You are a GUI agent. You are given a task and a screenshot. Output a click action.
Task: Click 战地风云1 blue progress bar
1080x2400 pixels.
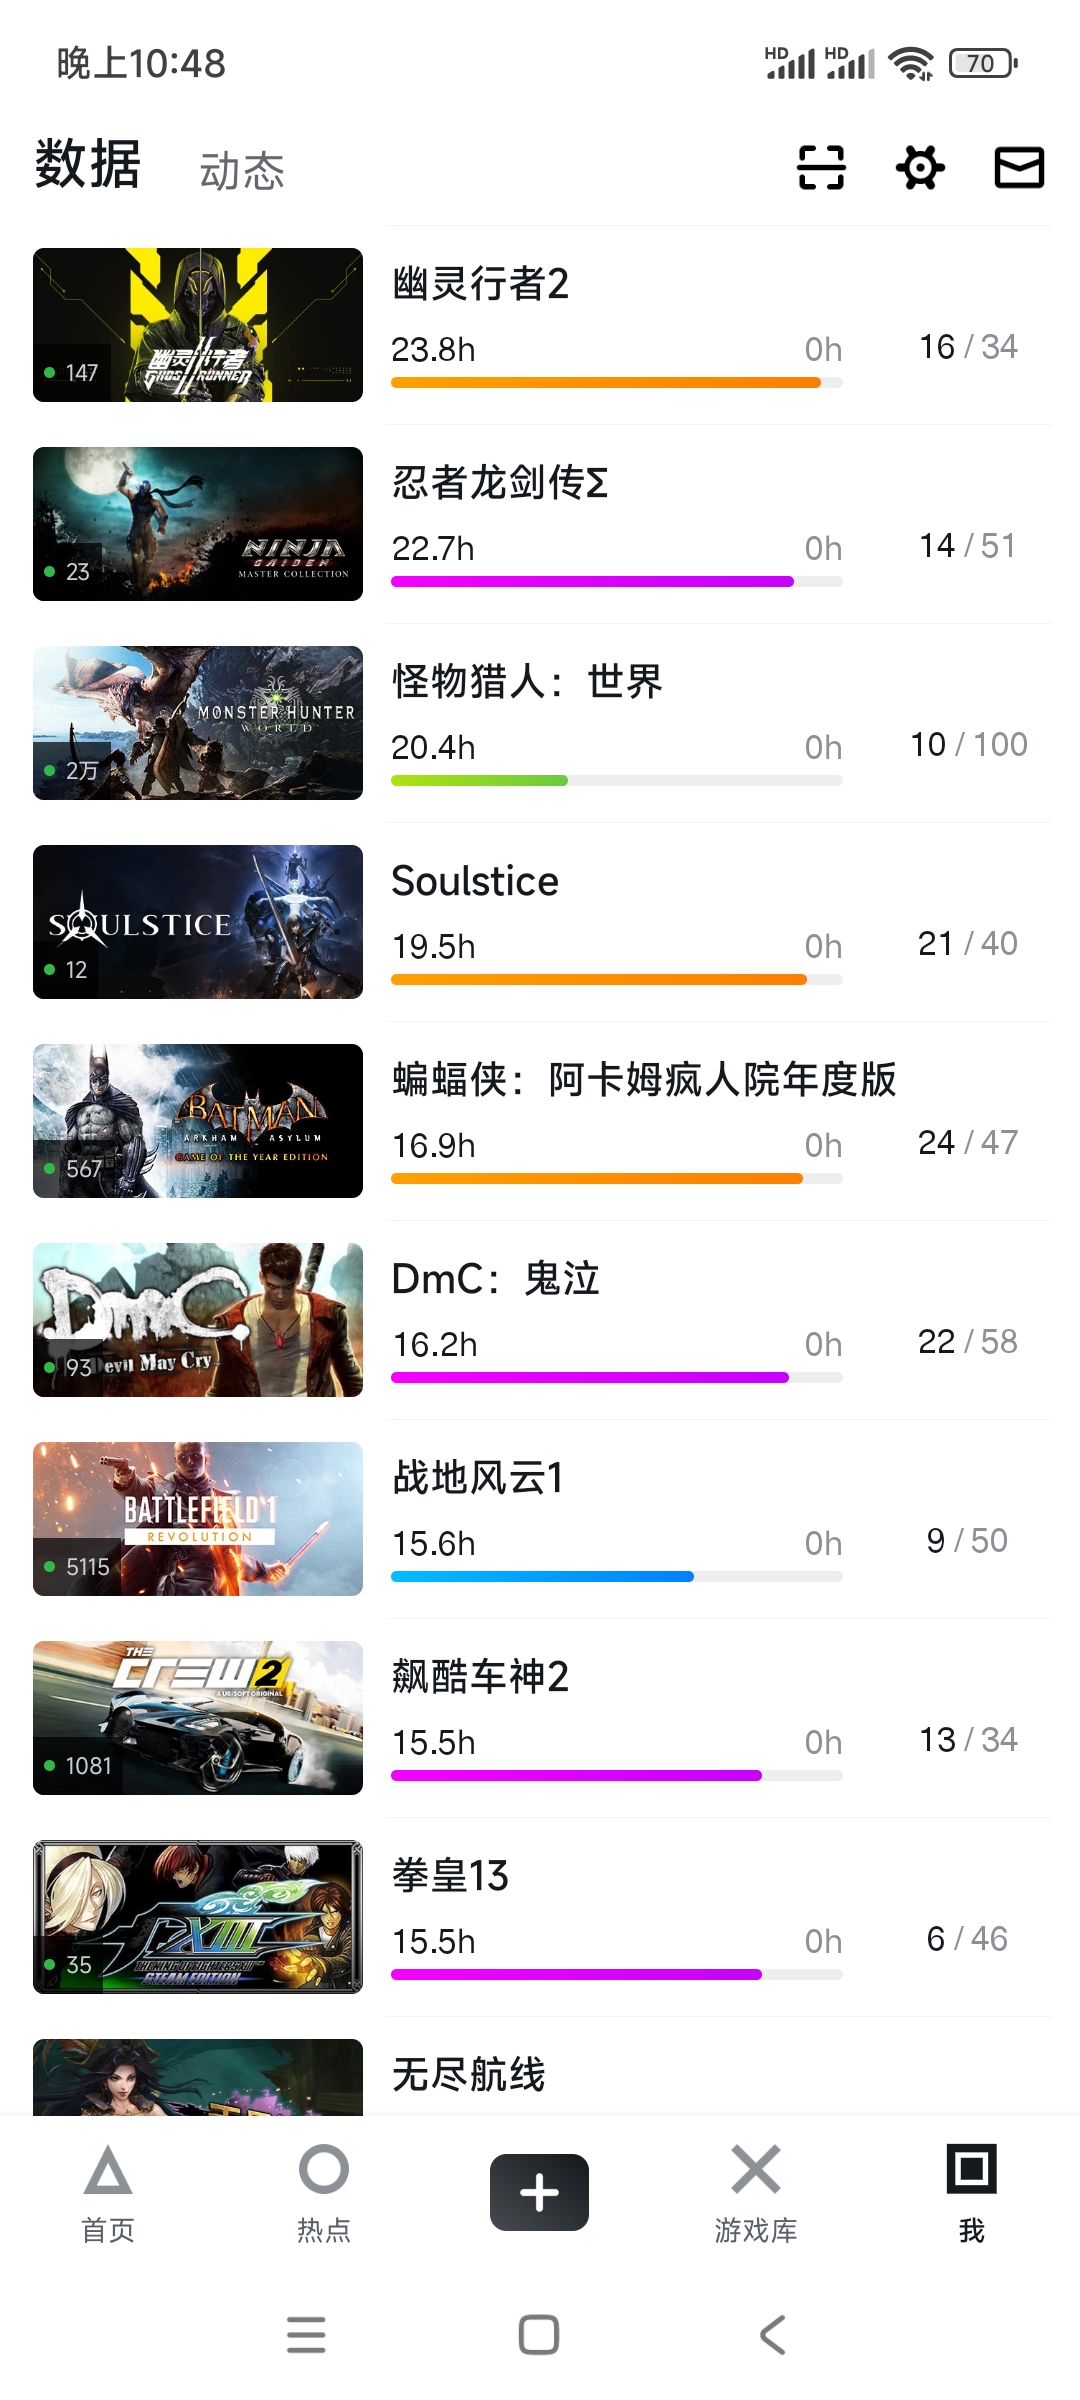pyautogui.click(x=543, y=1577)
